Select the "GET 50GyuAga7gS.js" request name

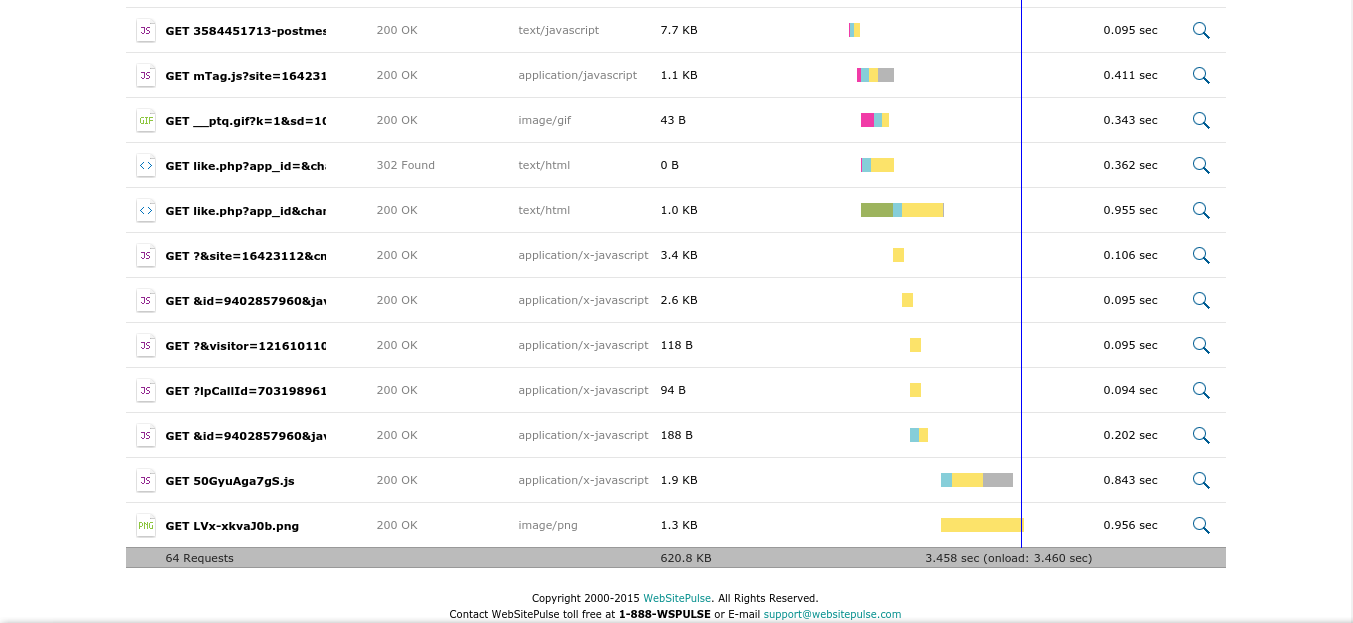coord(230,481)
